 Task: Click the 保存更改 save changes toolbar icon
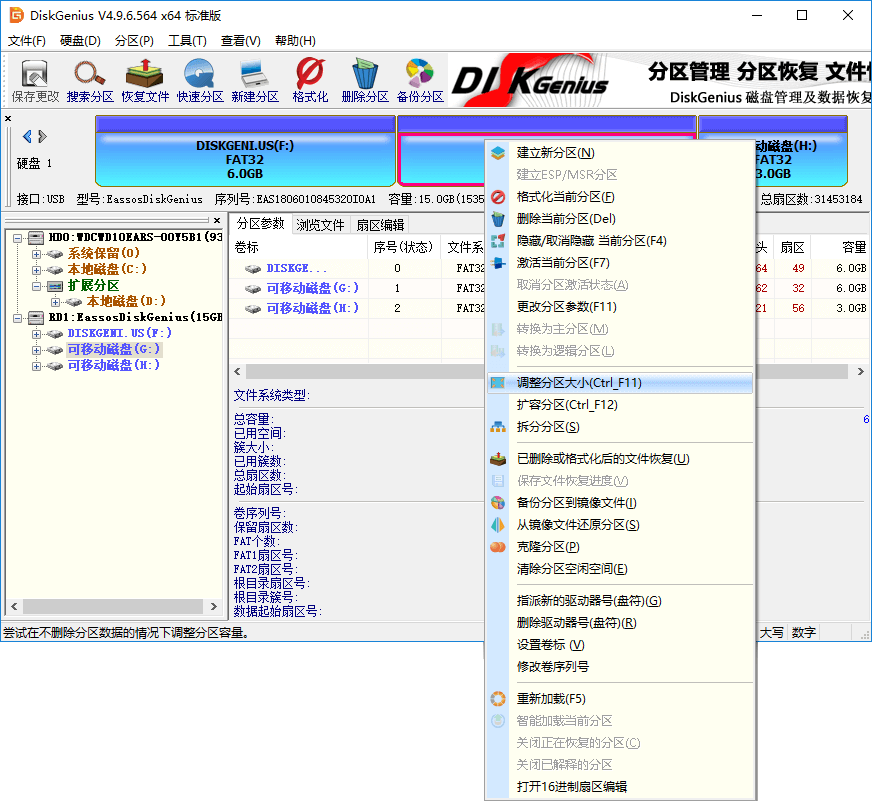click(35, 80)
